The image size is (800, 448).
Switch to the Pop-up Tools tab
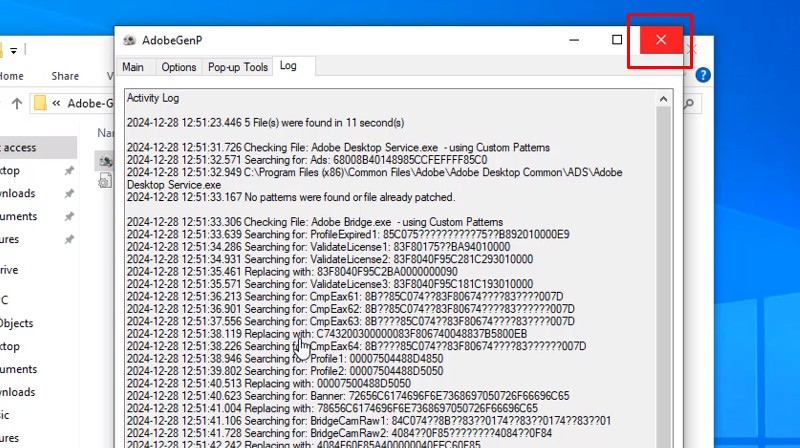tap(238, 67)
